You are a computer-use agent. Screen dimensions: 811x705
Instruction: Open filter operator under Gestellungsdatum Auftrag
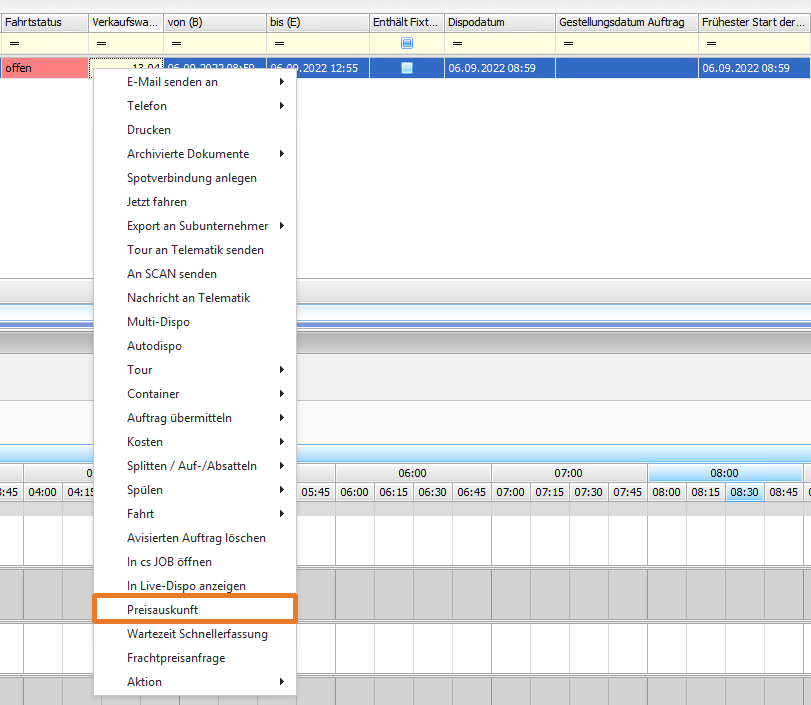568,44
